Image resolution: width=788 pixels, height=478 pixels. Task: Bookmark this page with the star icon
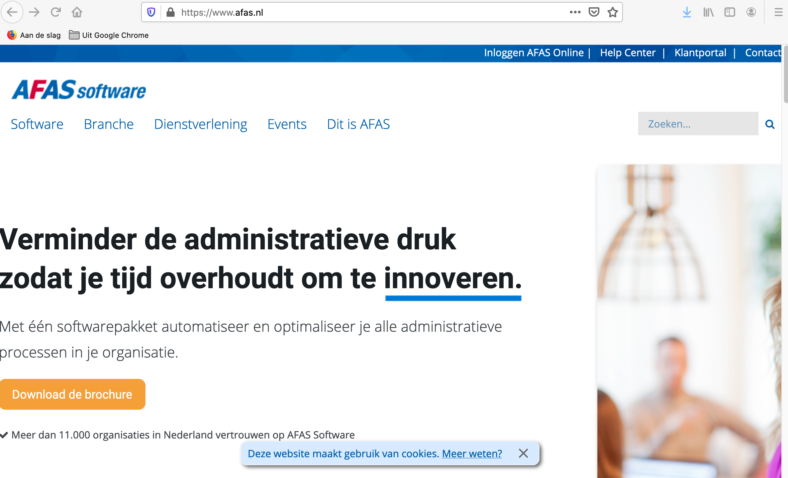[x=613, y=12]
